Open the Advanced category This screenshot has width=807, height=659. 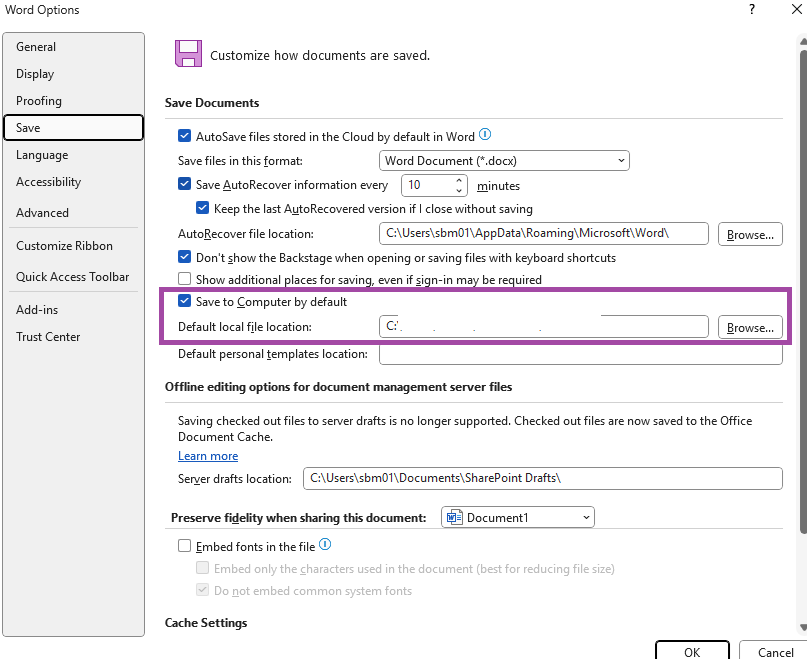[x=73, y=213]
